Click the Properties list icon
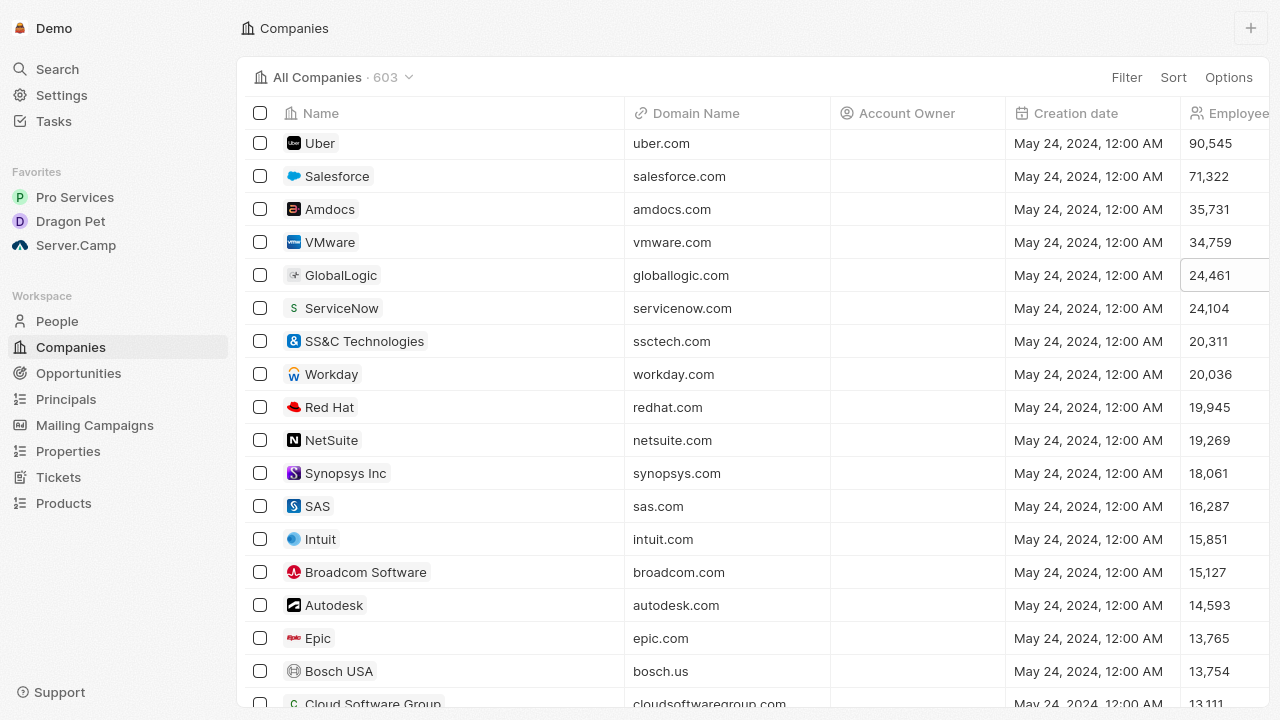1280x720 pixels. coord(20,451)
